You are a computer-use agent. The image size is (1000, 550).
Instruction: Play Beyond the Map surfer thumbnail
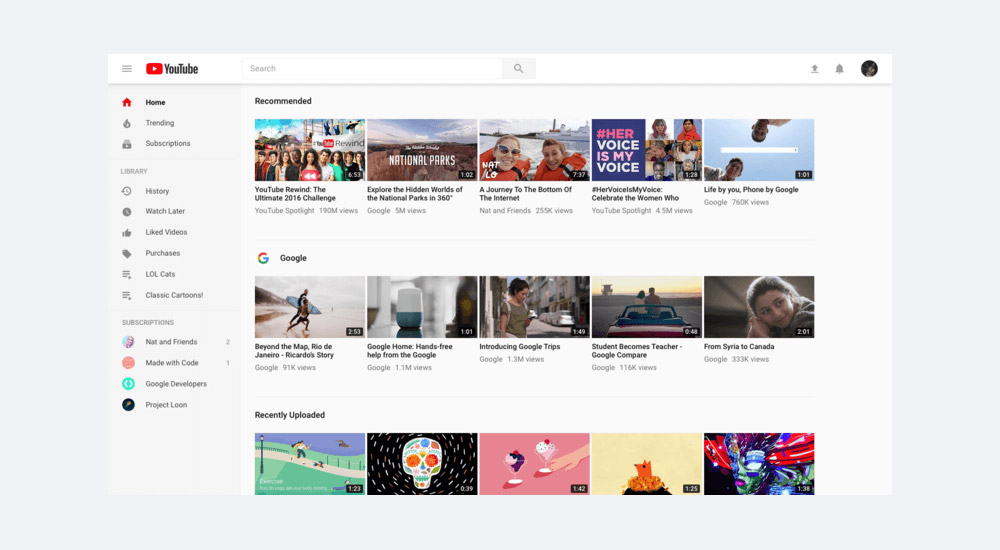(310, 307)
